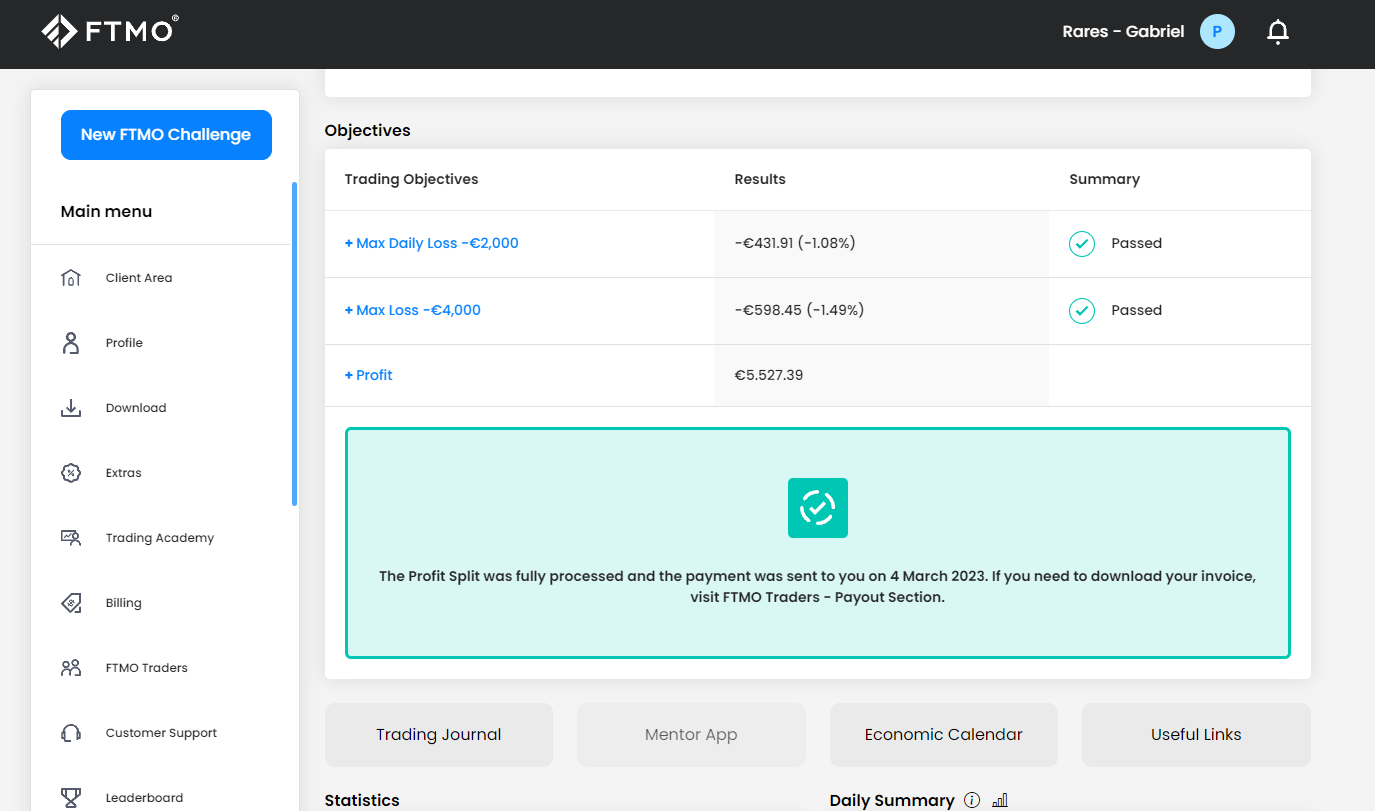Open the user avatar P icon

(x=1217, y=32)
